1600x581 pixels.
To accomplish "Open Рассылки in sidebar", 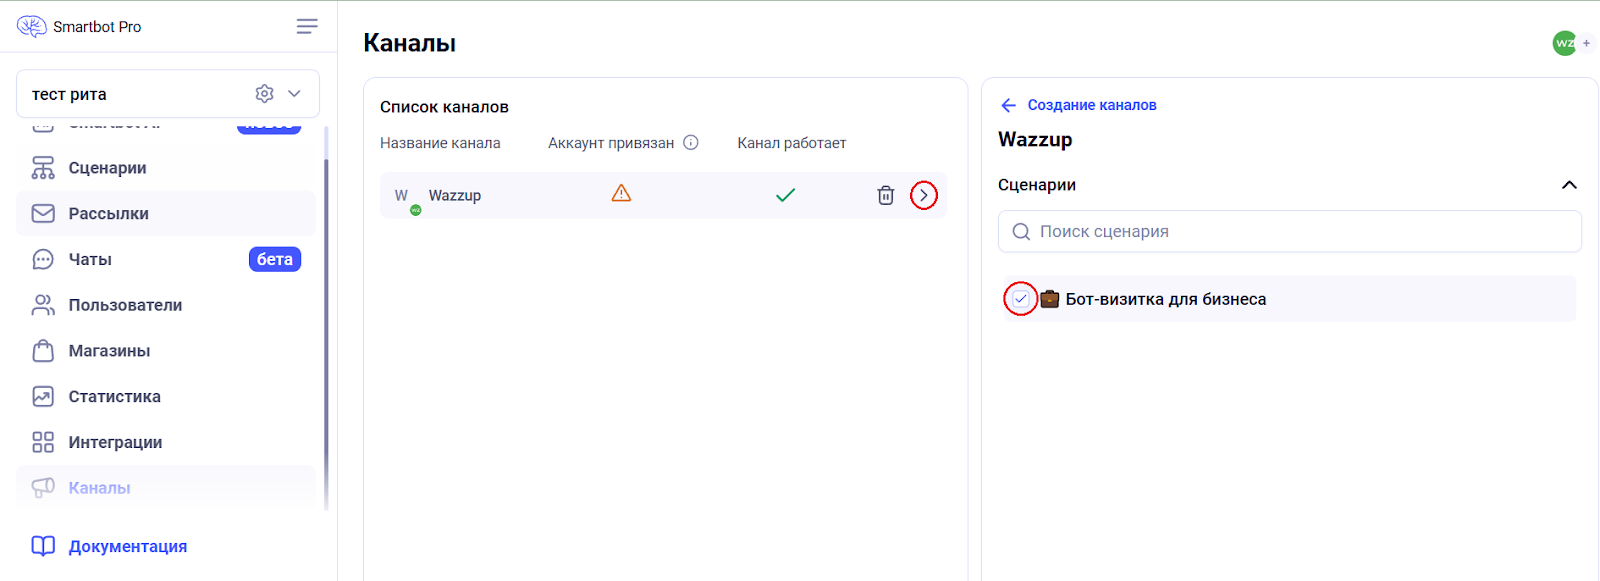I will [108, 214].
